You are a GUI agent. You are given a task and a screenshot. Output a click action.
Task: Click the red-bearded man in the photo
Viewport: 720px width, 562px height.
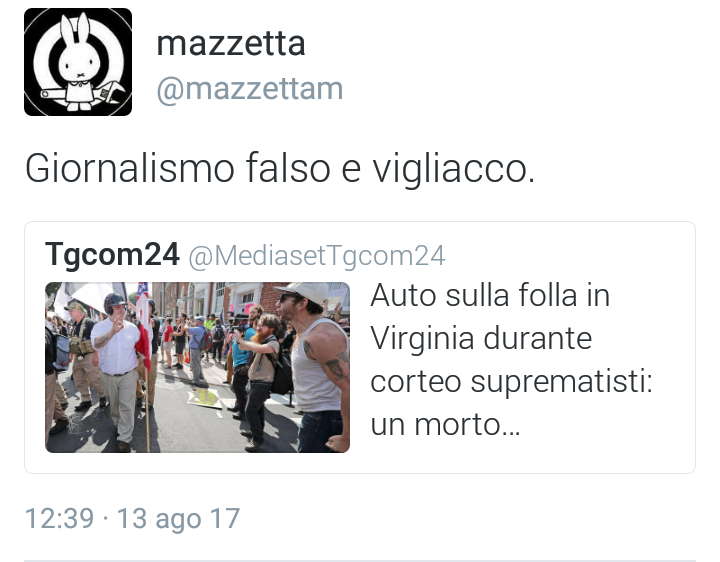point(262,379)
